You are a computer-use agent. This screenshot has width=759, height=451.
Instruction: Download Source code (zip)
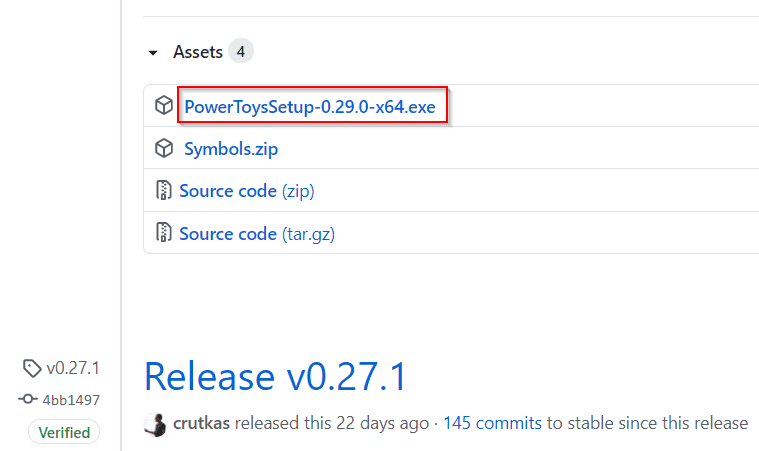click(x=247, y=191)
